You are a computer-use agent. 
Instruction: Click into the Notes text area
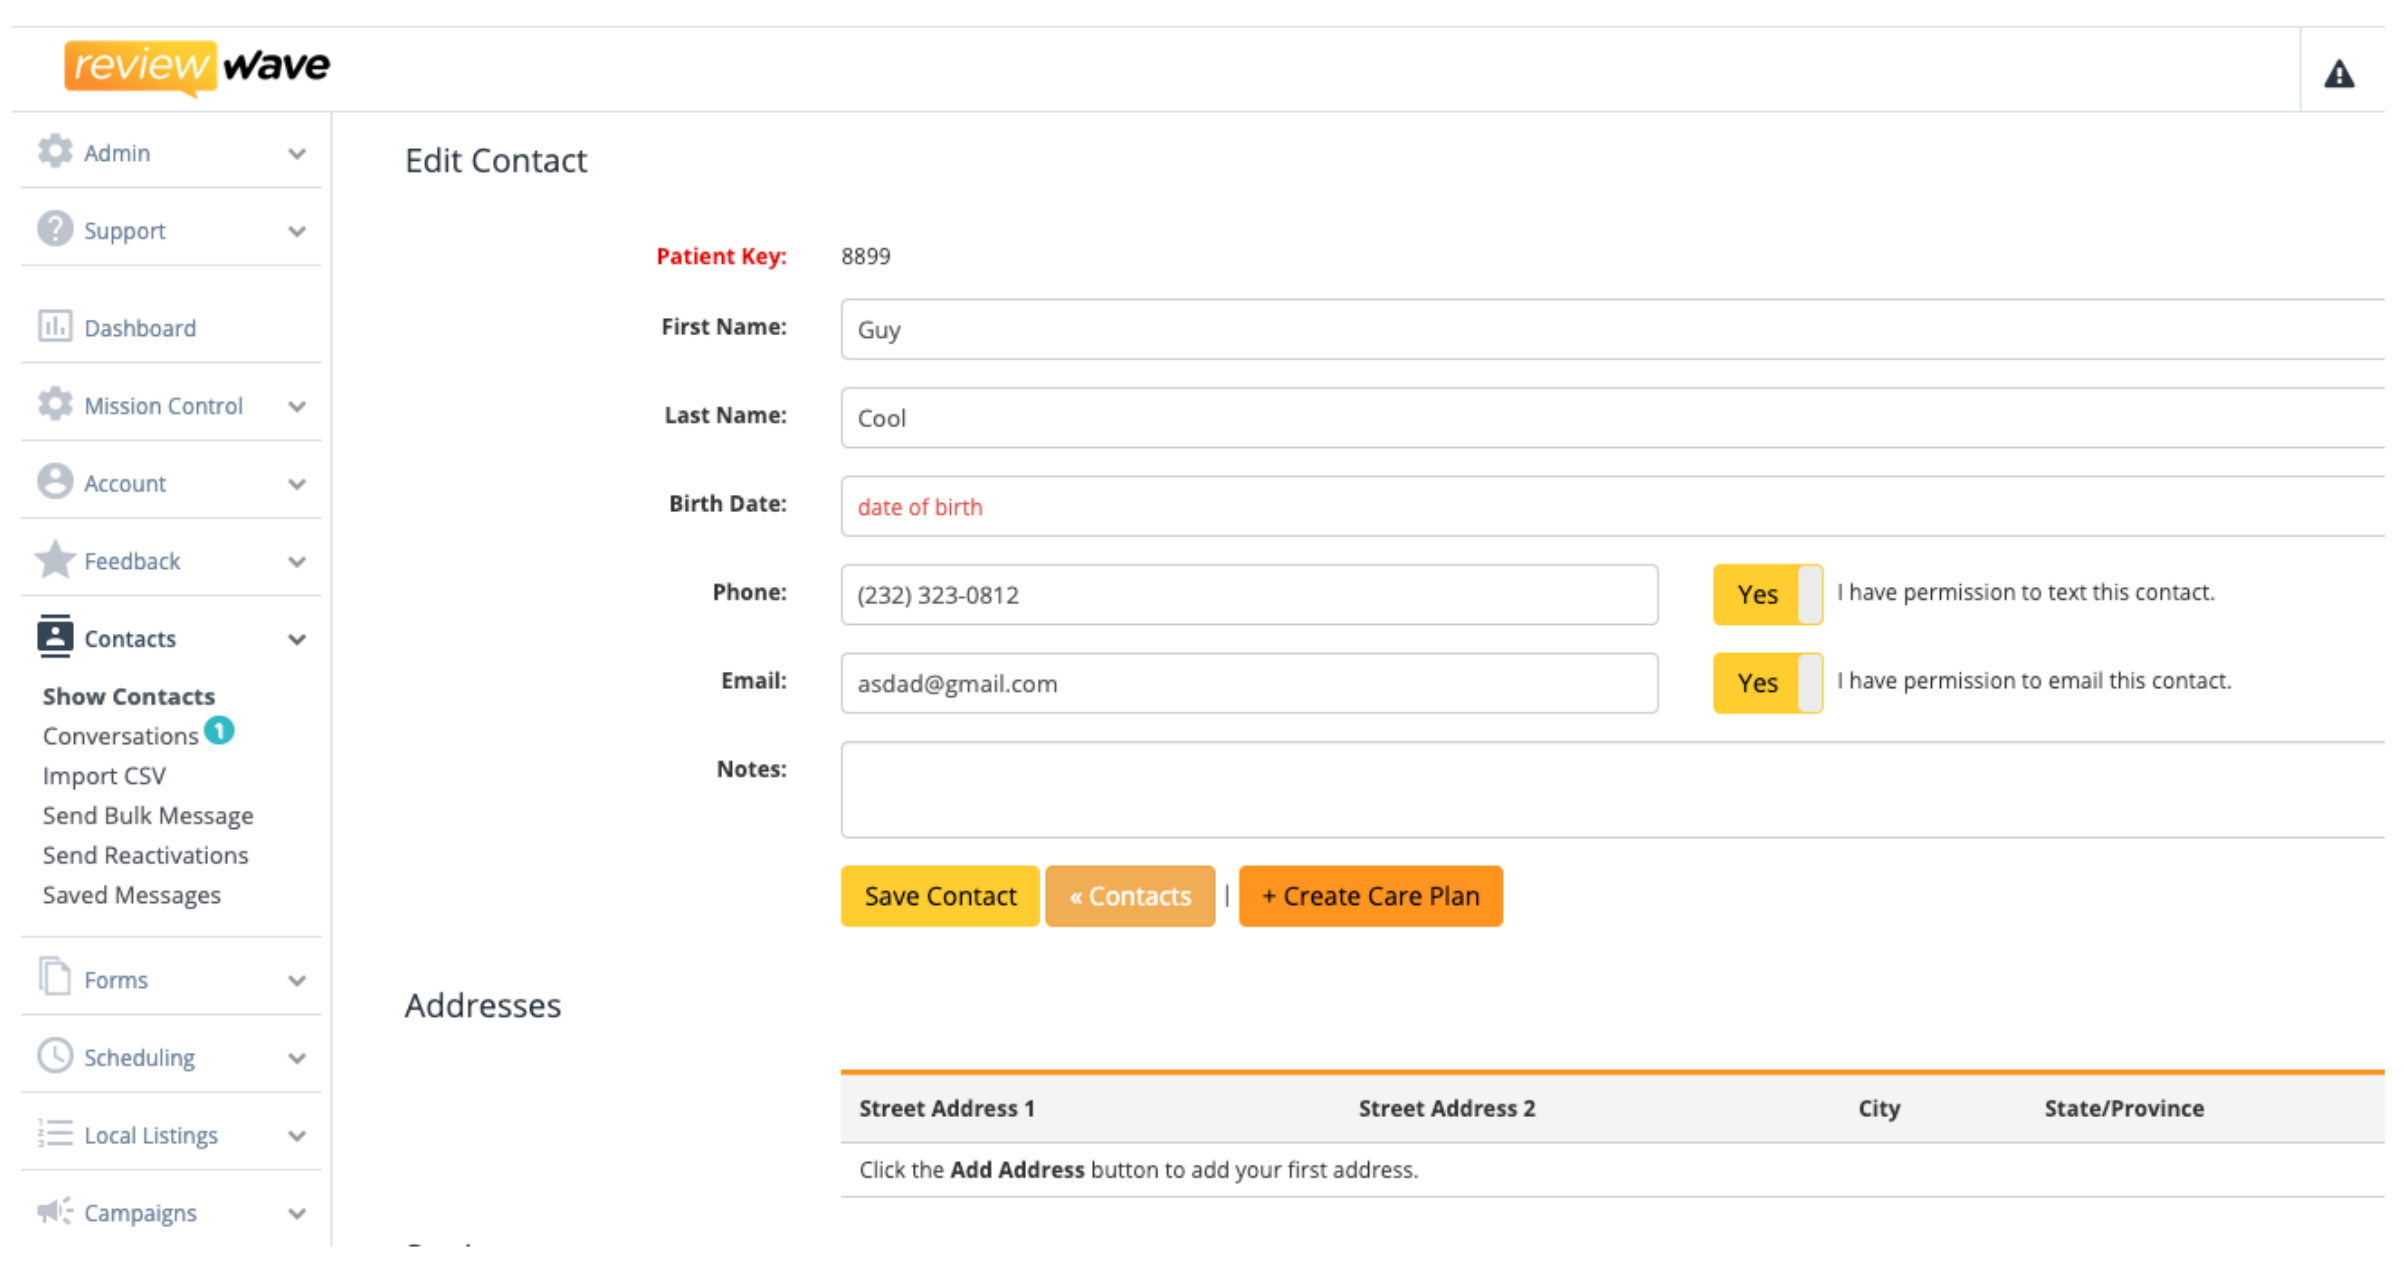pos(1612,789)
